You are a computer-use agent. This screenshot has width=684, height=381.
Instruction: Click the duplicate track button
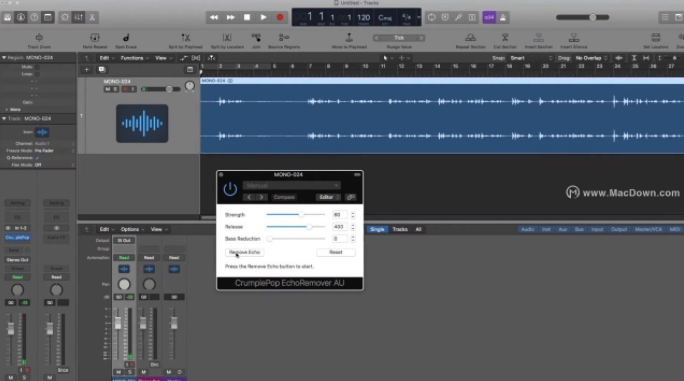point(102,69)
